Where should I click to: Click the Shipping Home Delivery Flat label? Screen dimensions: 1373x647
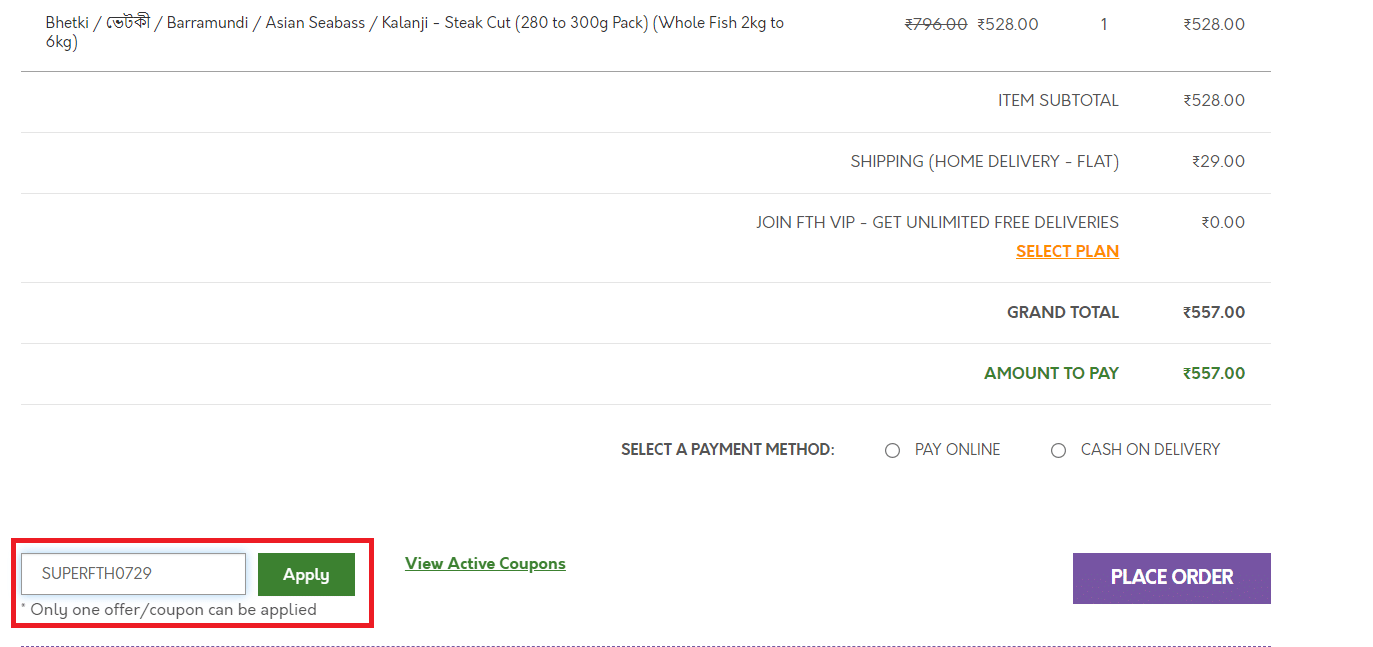[x=984, y=162]
